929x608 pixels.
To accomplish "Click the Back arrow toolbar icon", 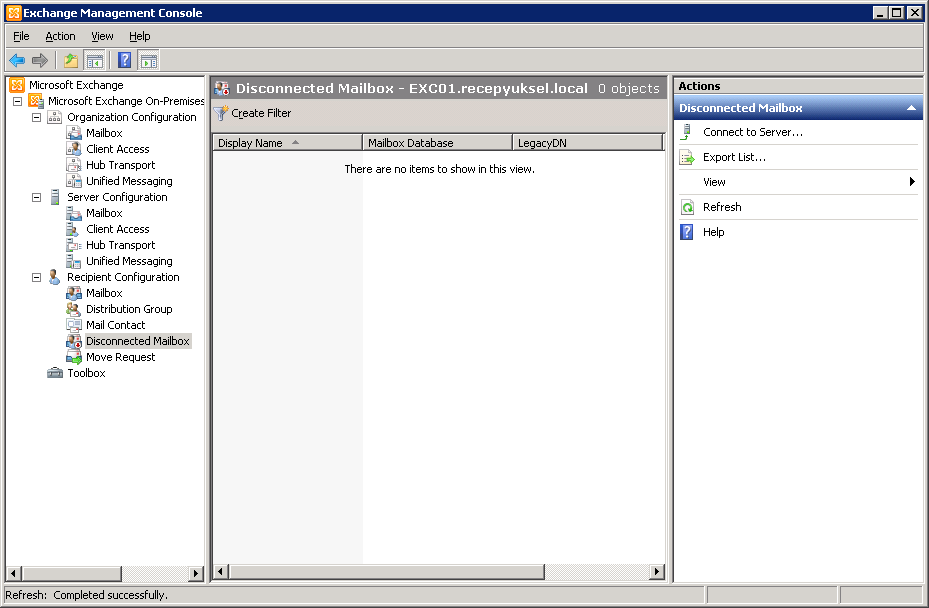I will [17, 60].
